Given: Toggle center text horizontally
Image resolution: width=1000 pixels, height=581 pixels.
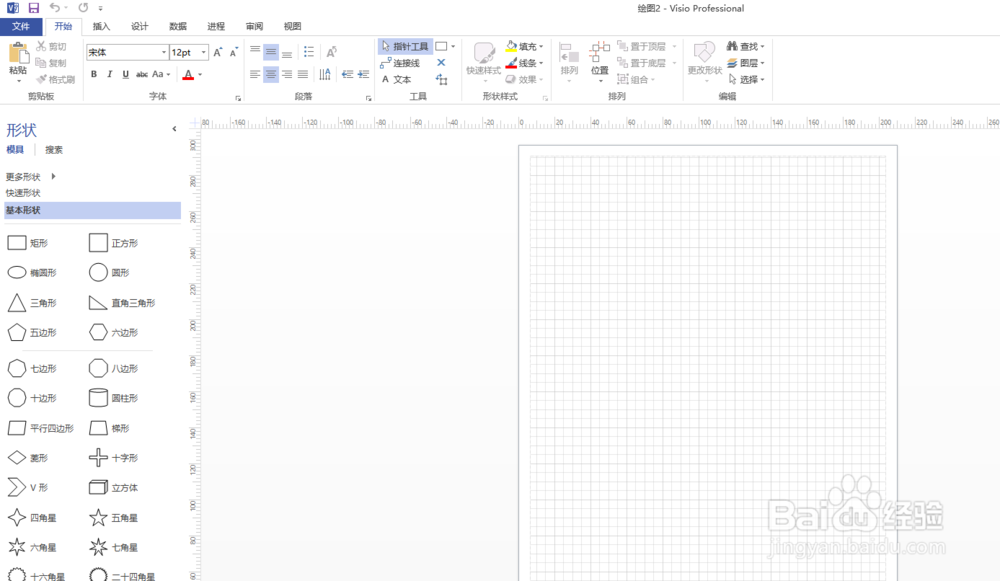Looking at the screenshot, I should [271, 75].
